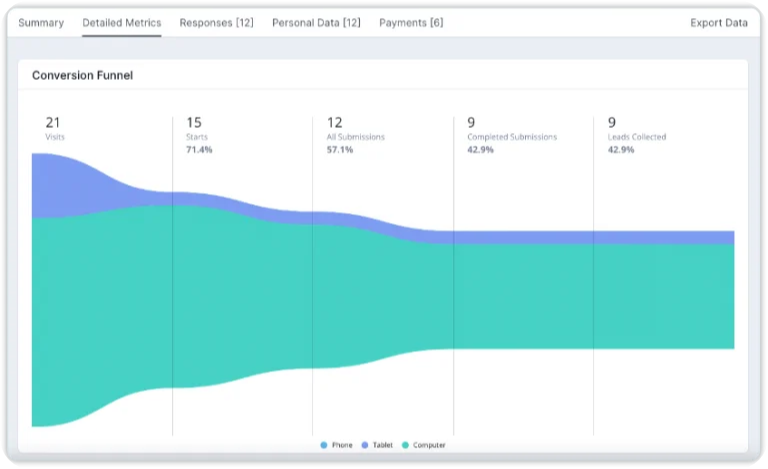
Task: Click the 9 Completed Submissions metric
Action: [x=512, y=135]
